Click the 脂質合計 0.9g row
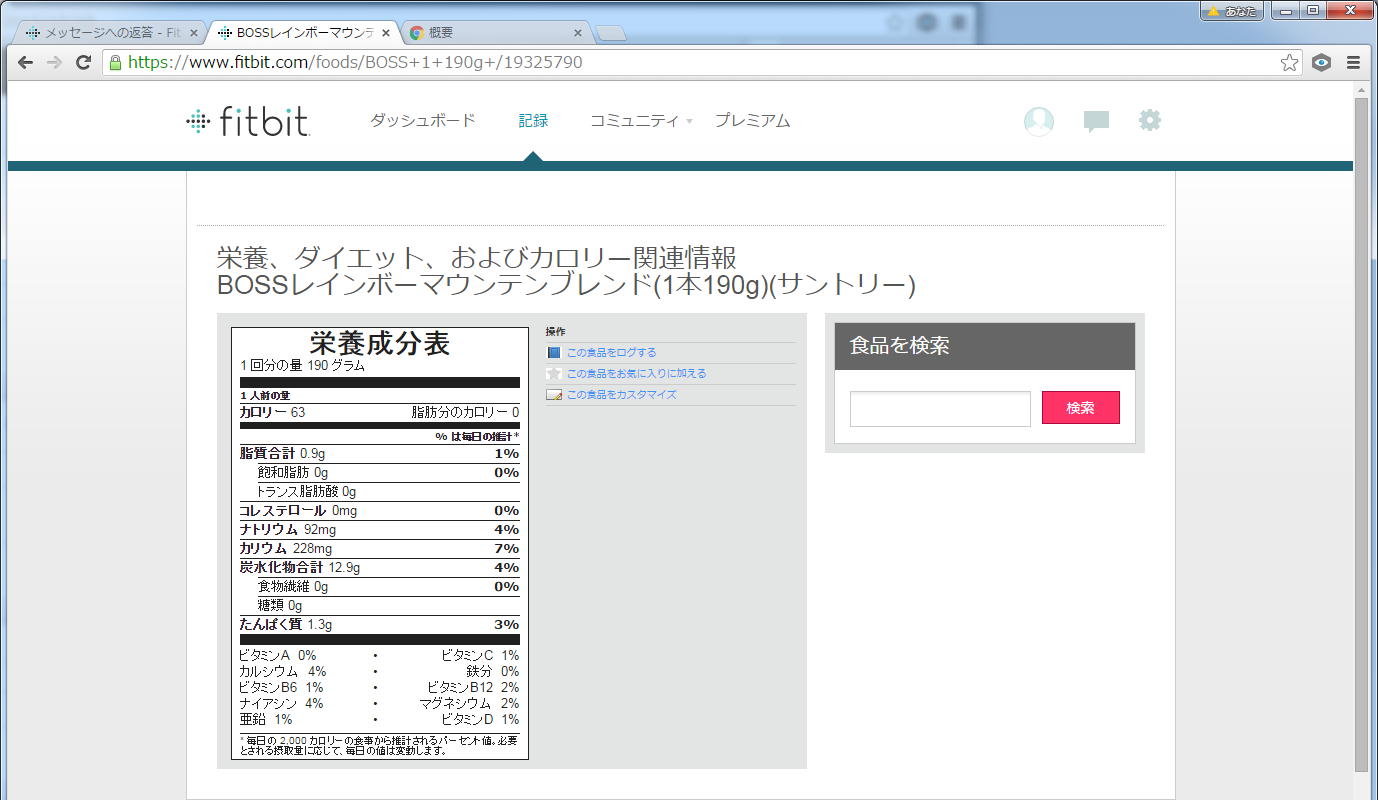1378x800 pixels. [x=379, y=453]
